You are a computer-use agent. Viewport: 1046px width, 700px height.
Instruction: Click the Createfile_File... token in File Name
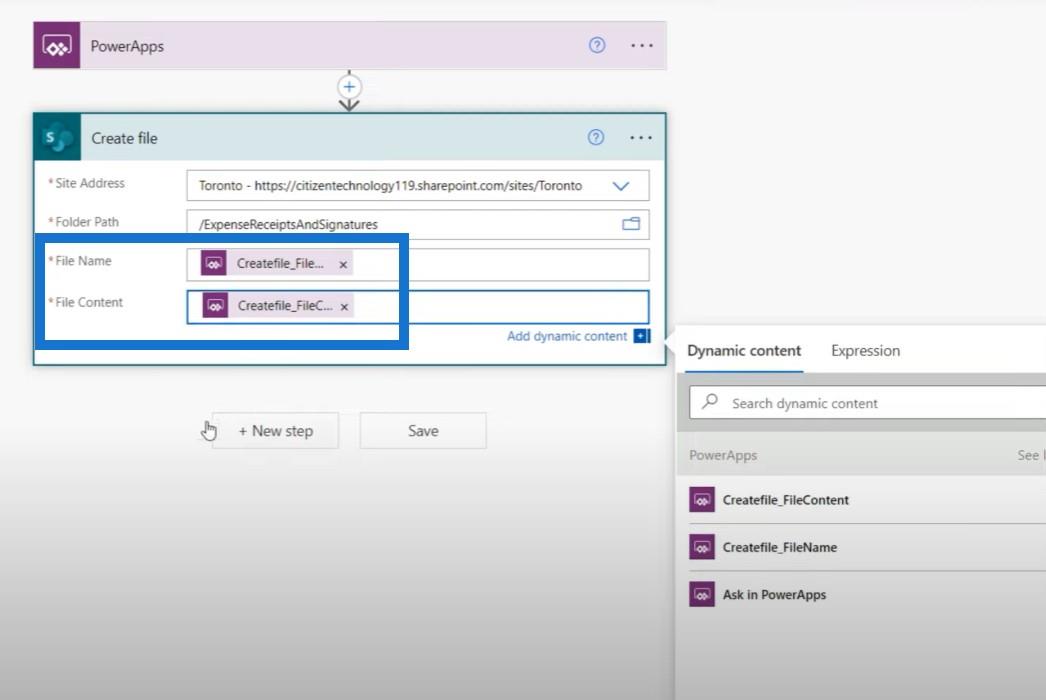pos(277,264)
